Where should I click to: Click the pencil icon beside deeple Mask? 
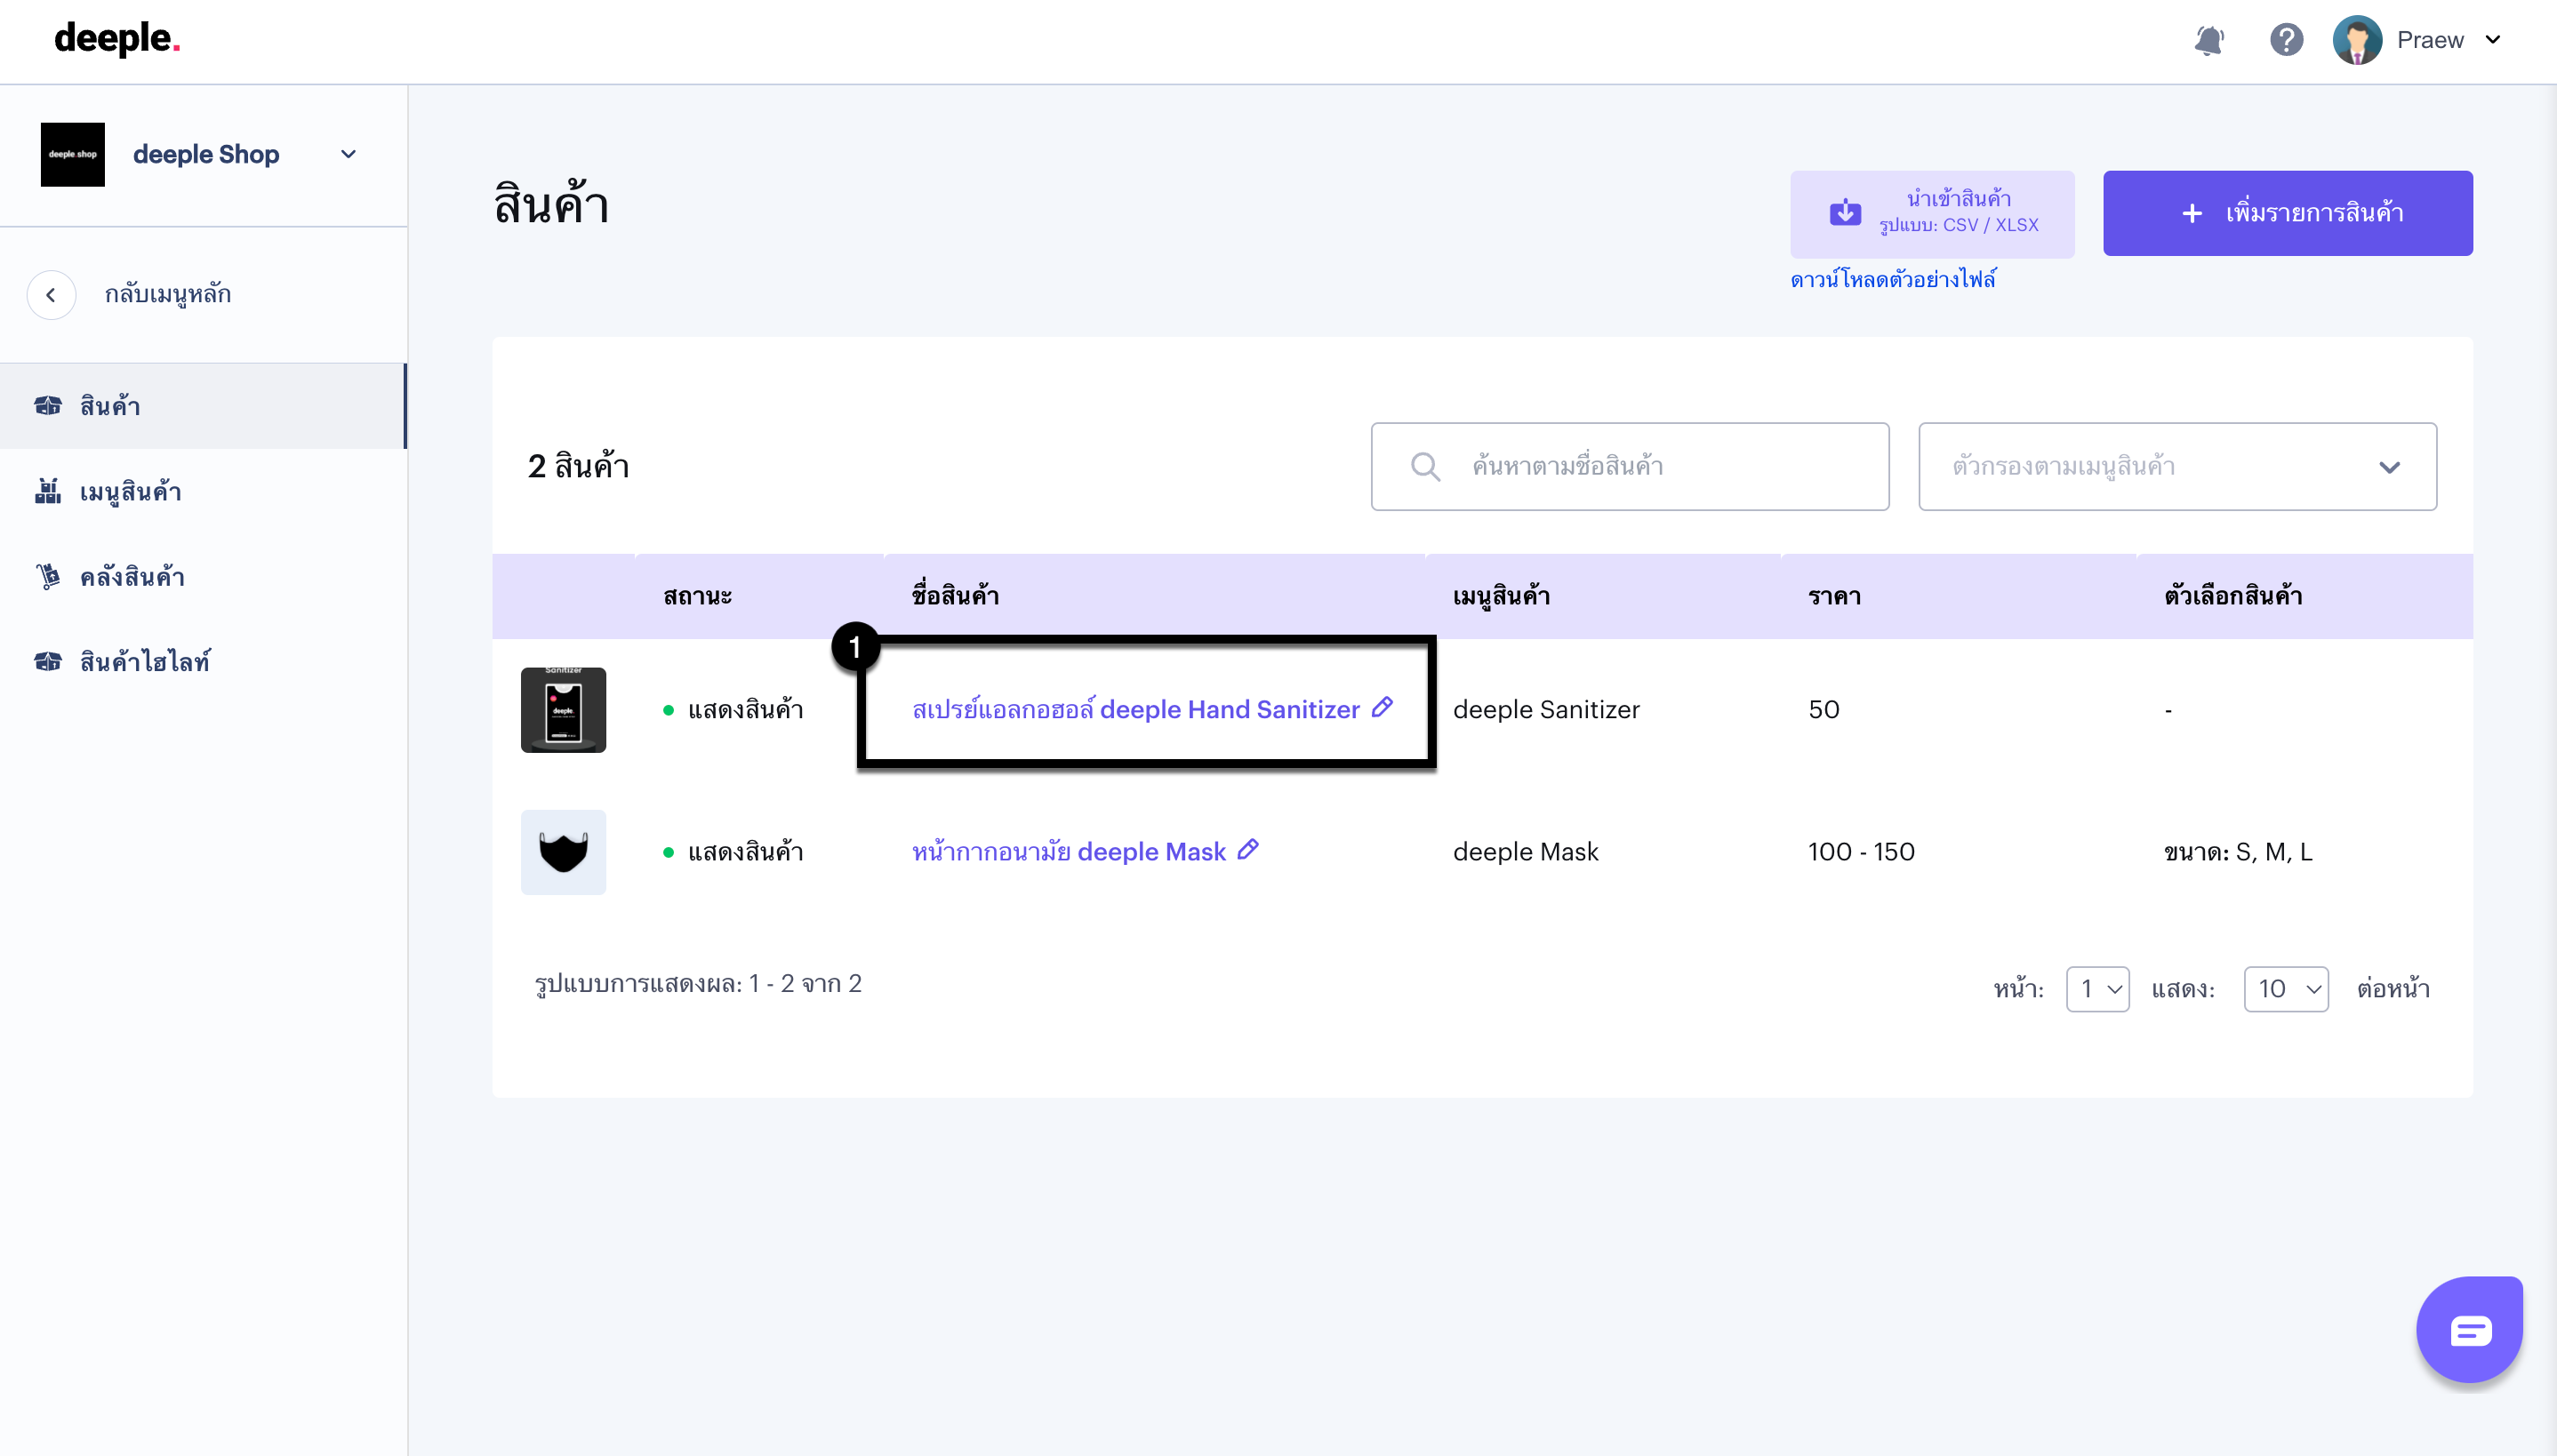pyautogui.click(x=1248, y=850)
